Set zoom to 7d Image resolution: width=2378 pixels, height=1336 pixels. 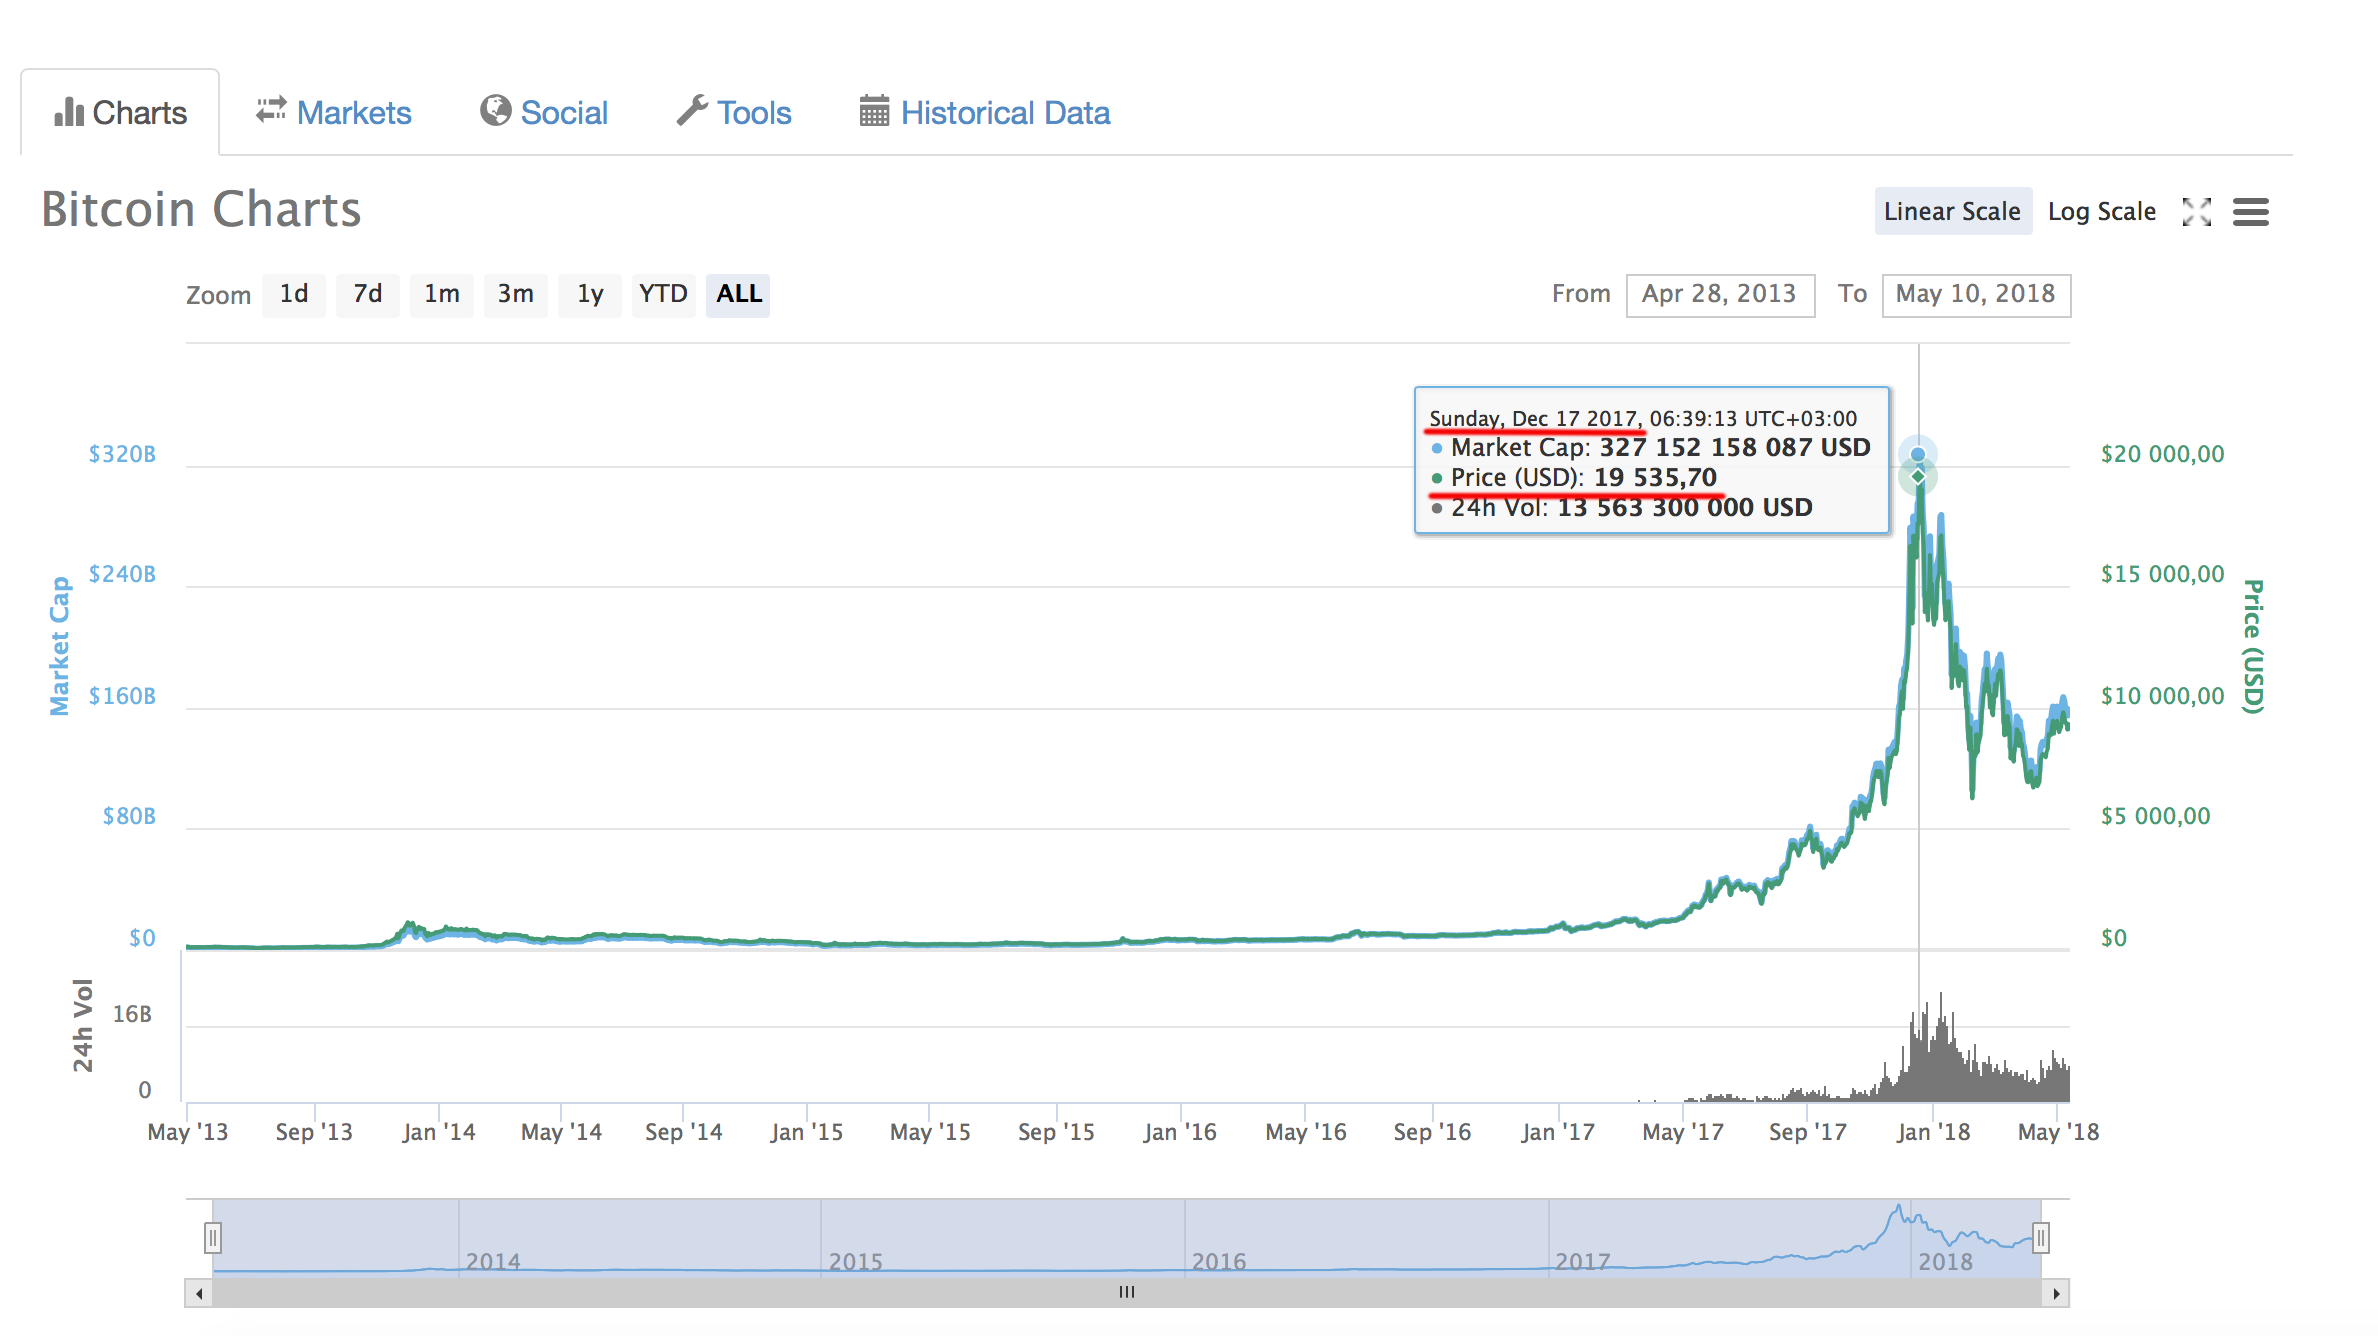368,295
